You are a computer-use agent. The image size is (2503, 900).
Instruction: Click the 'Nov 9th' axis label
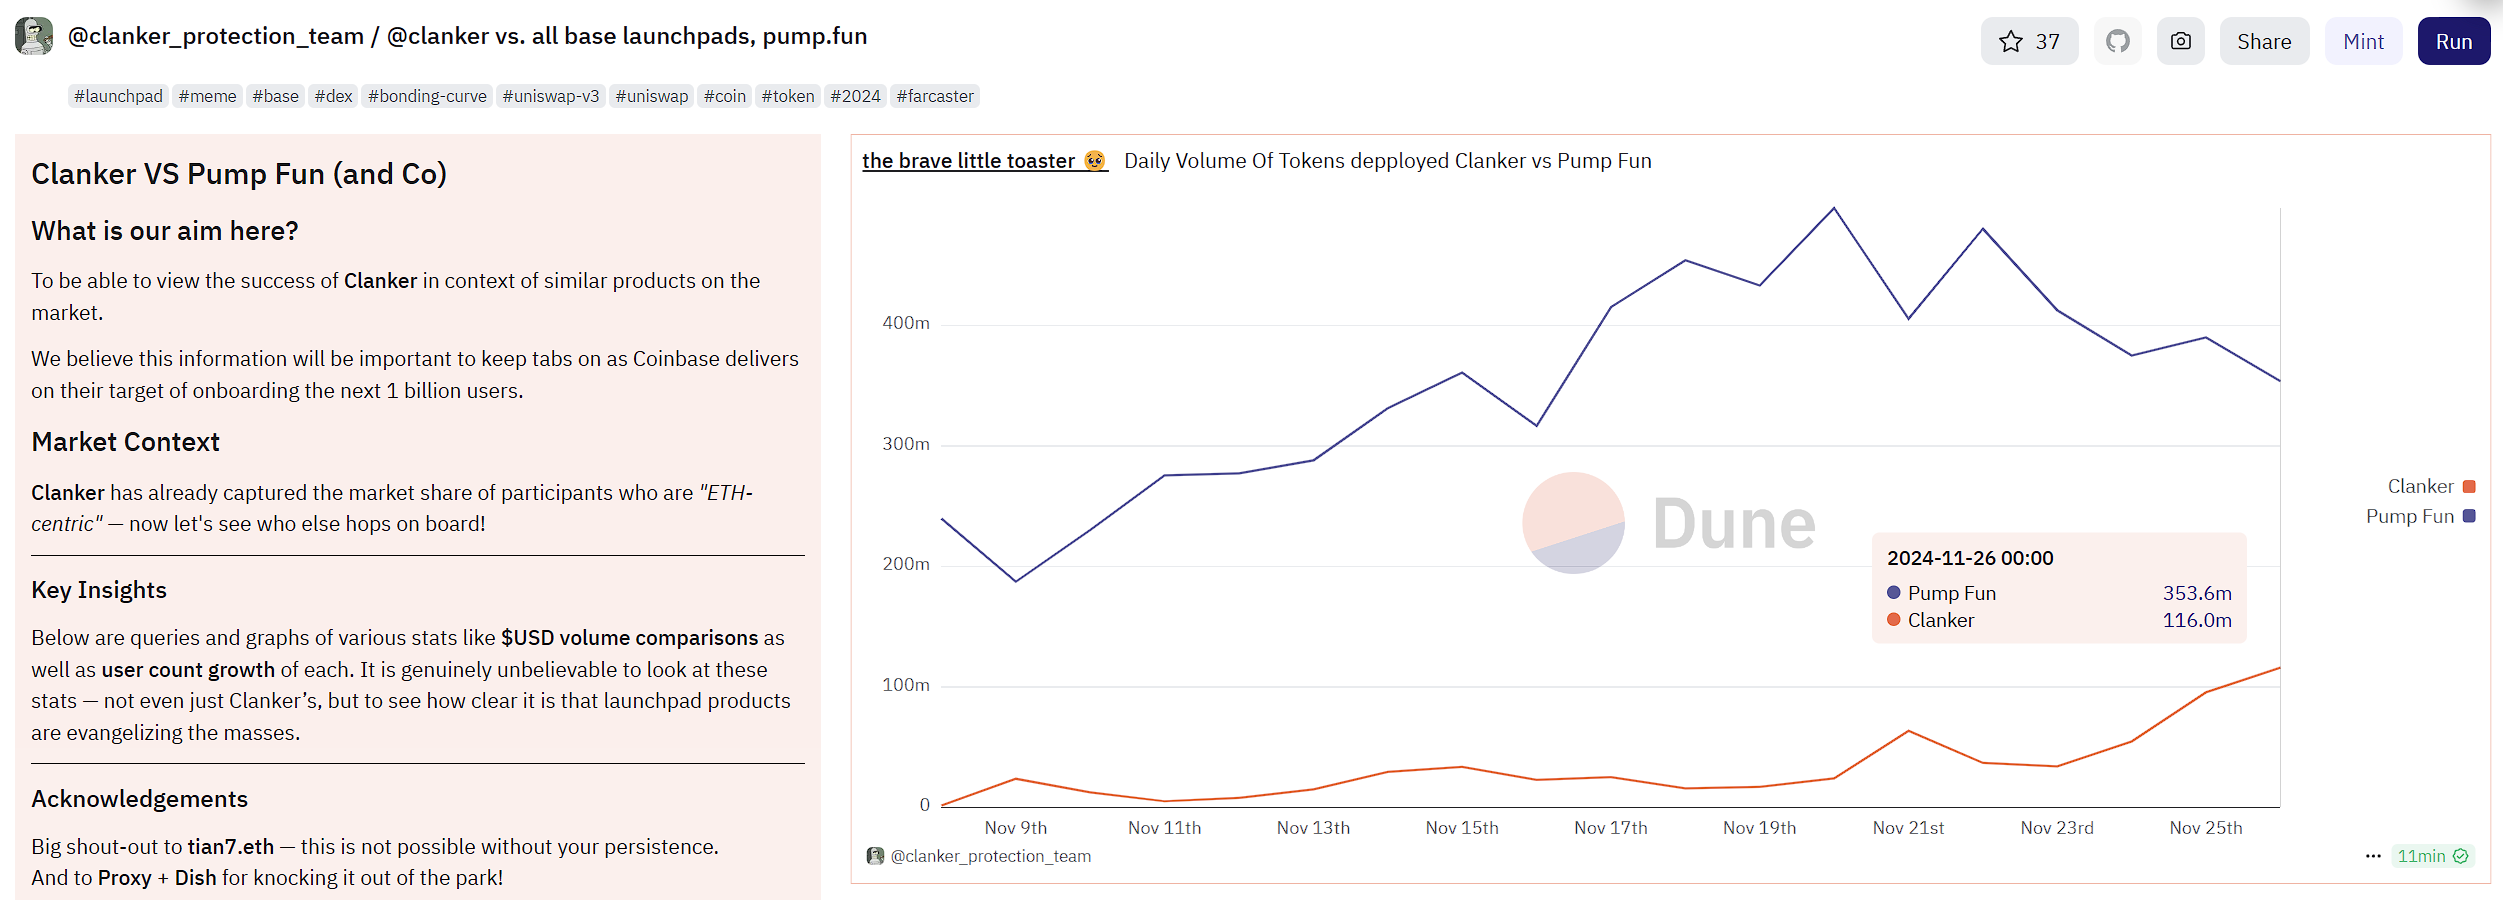point(1016,828)
